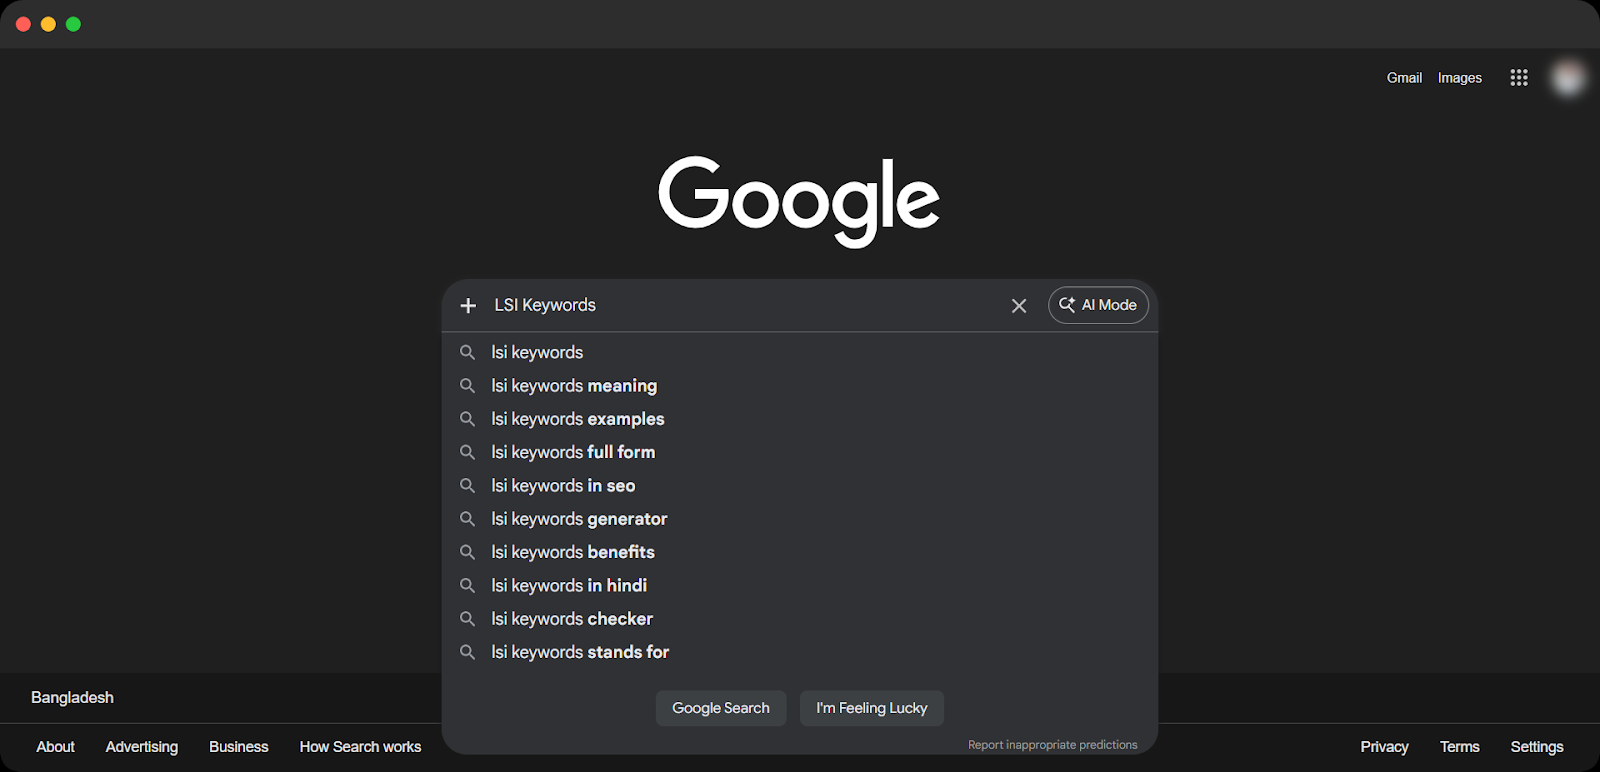Click magnifier icon beside 'lsi keywords stands for'

point(467,652)
